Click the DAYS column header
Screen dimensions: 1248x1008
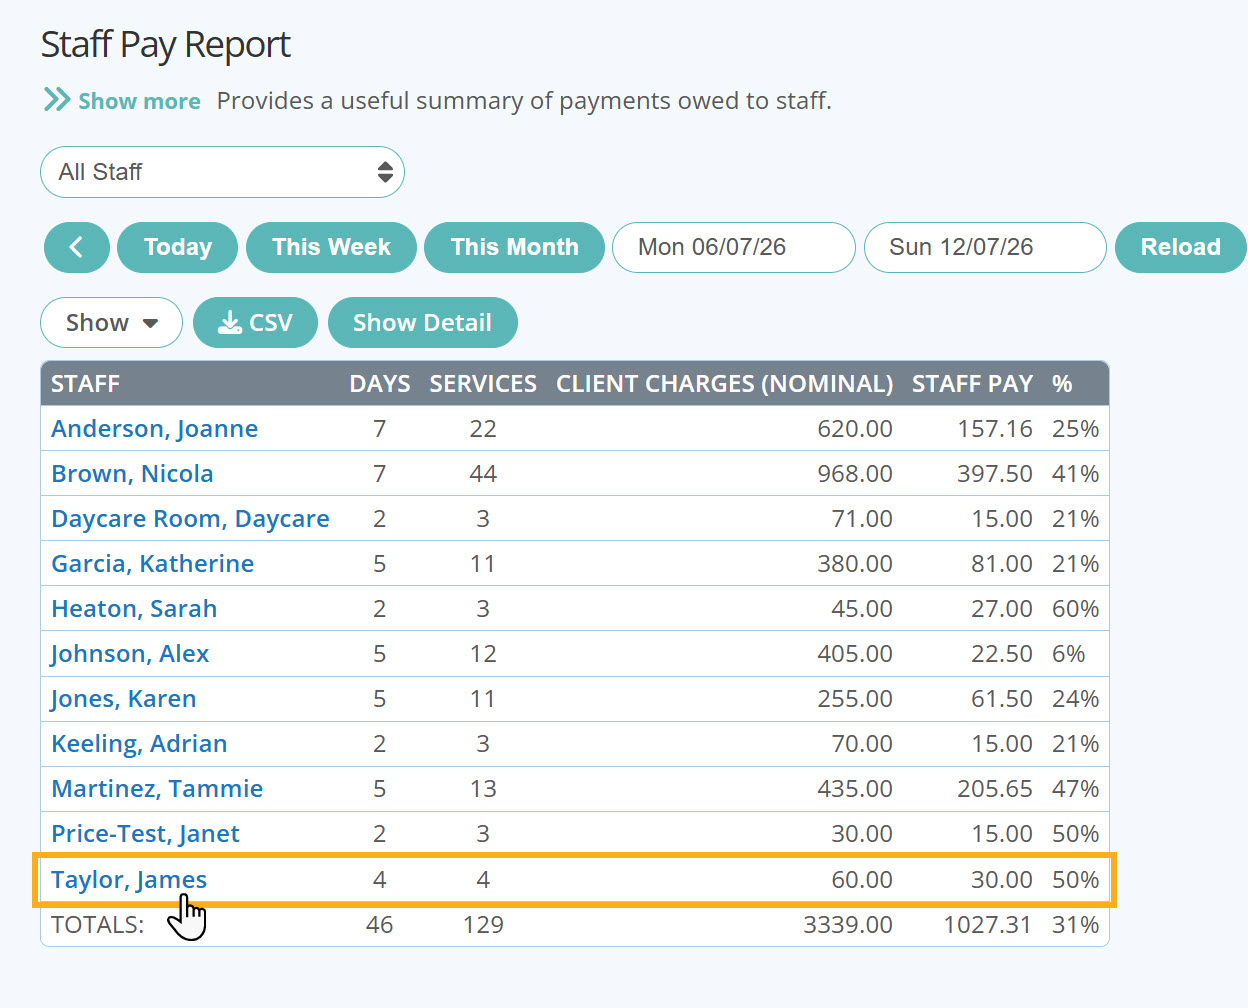pyautogui.click(x=380, y=384)
